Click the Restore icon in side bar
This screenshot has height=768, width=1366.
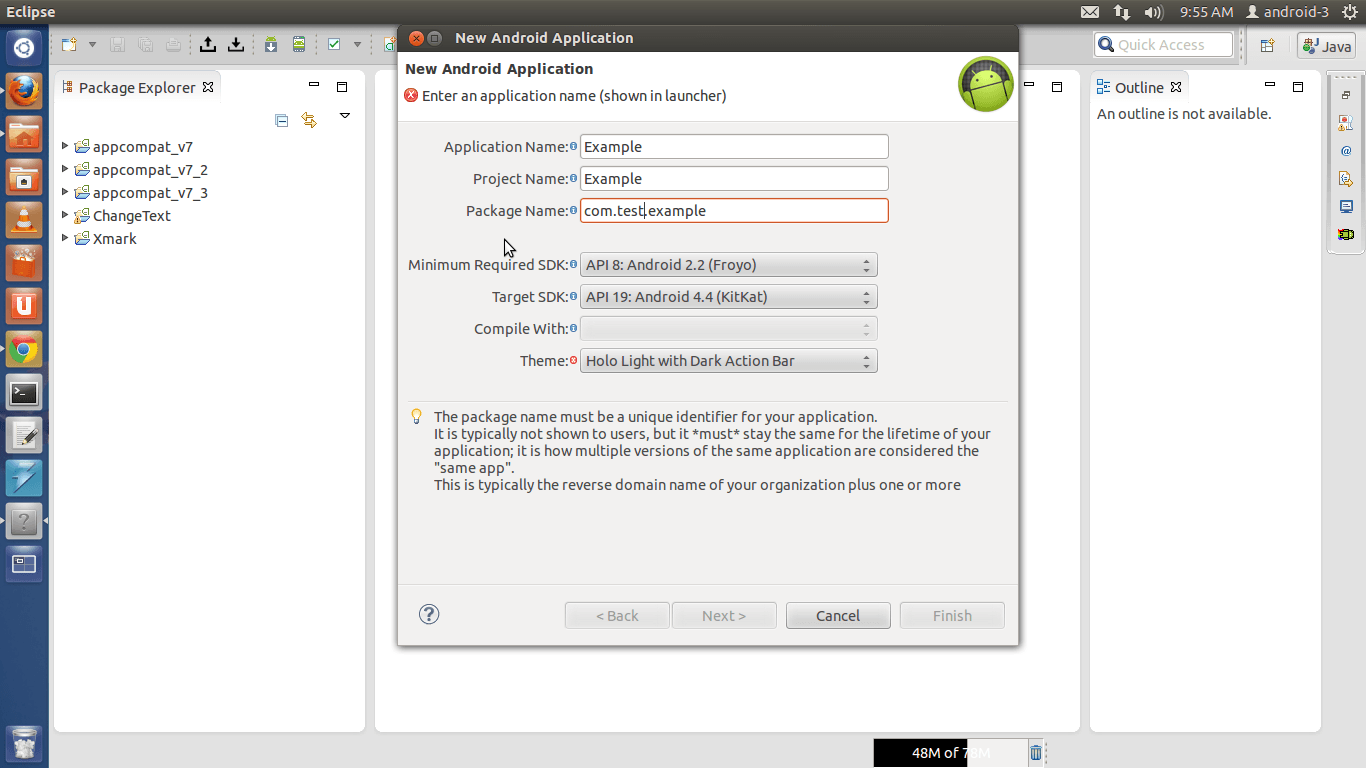point(1346,95)
